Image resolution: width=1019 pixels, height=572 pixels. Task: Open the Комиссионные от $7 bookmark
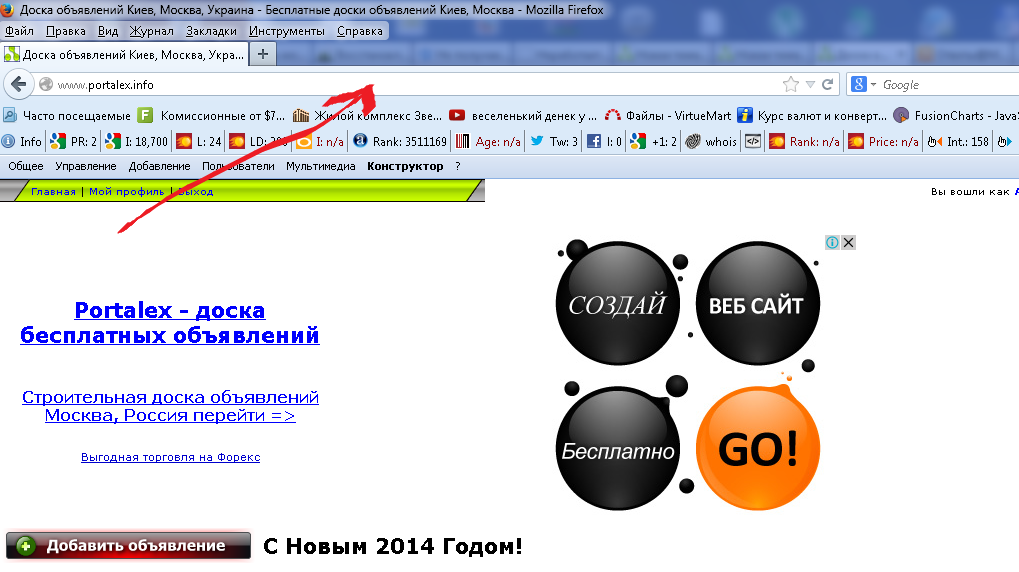pos(211,116)
